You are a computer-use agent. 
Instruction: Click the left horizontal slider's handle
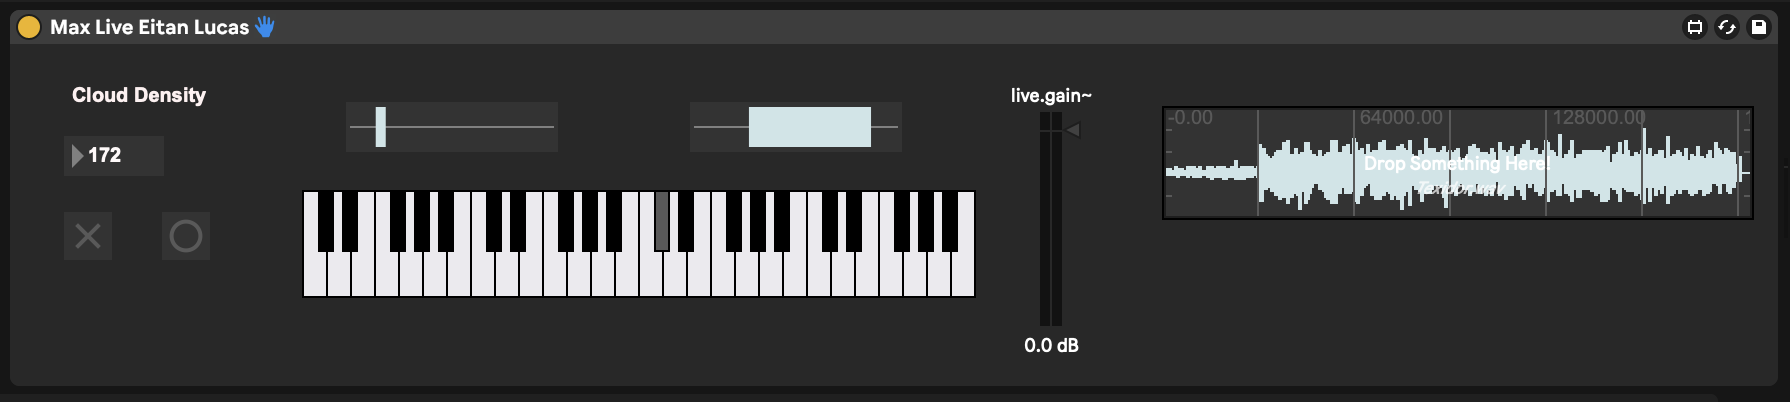pos(380,127)
